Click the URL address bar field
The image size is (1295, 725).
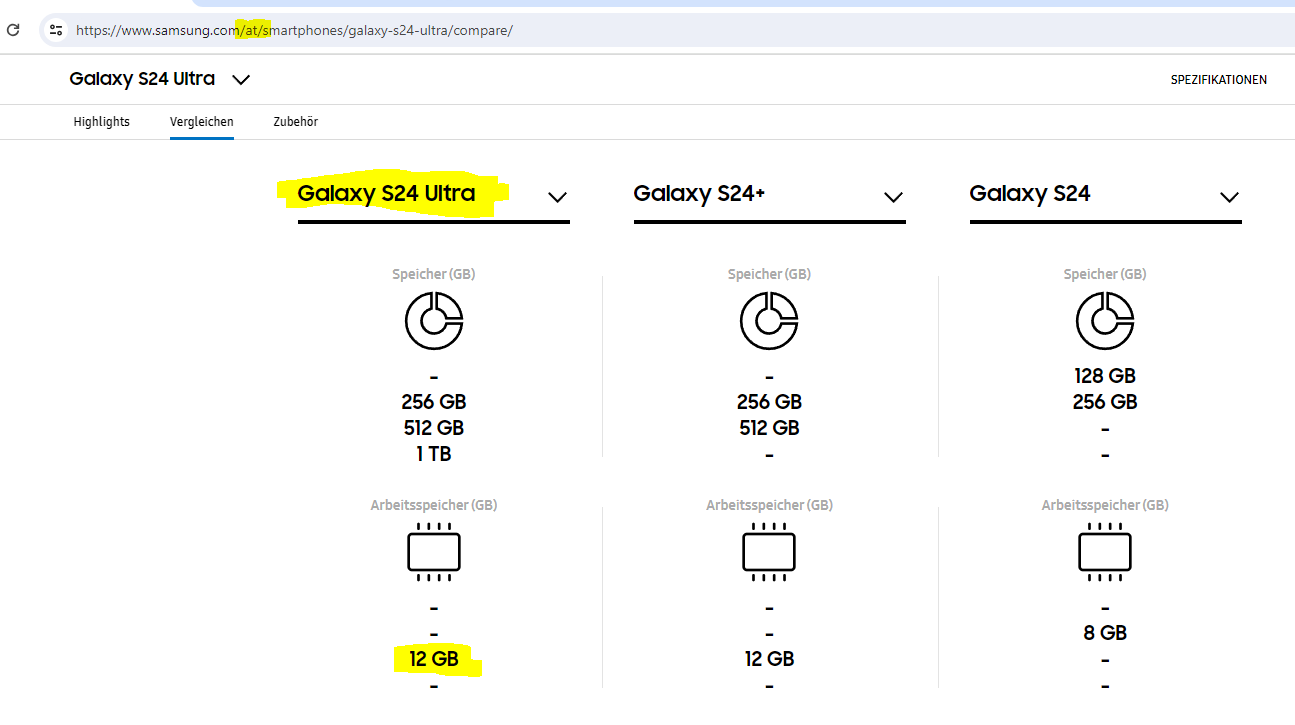coord(600,30)
